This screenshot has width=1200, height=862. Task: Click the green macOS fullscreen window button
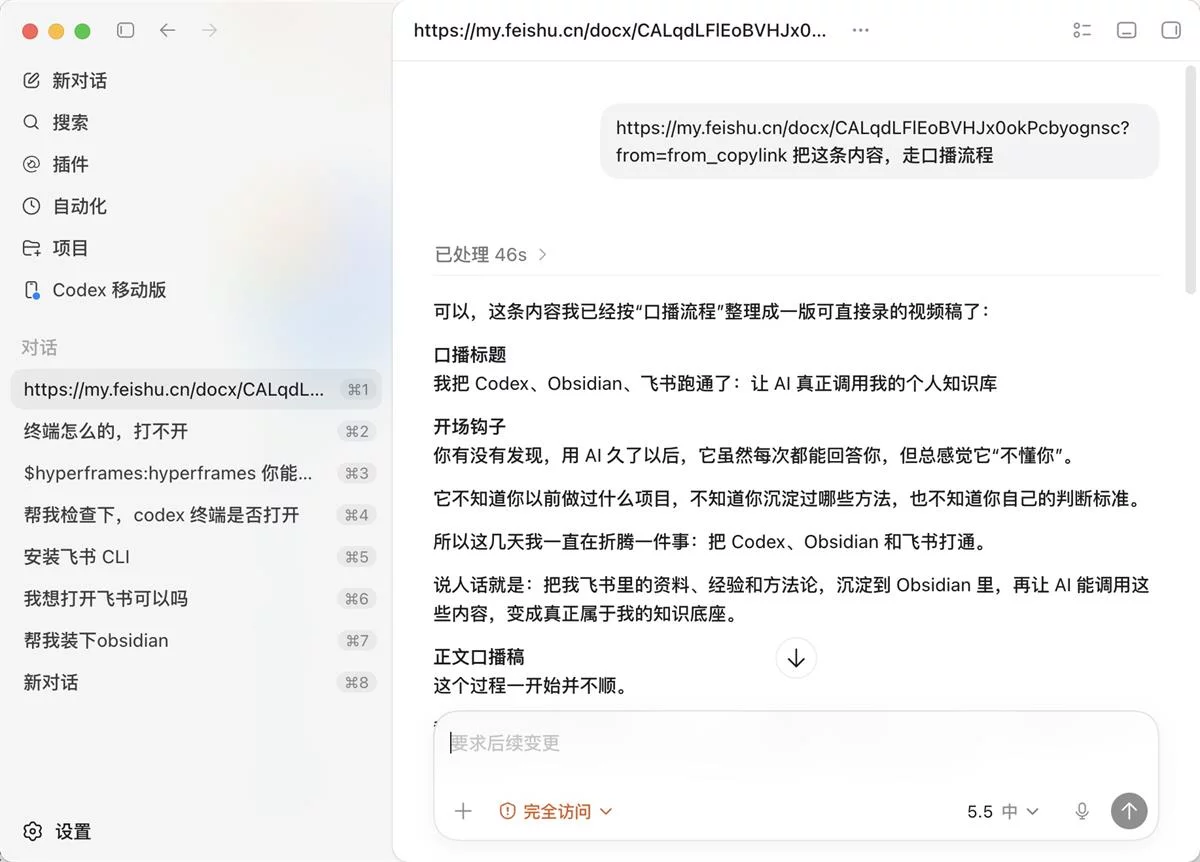click(x=82, y=31)
